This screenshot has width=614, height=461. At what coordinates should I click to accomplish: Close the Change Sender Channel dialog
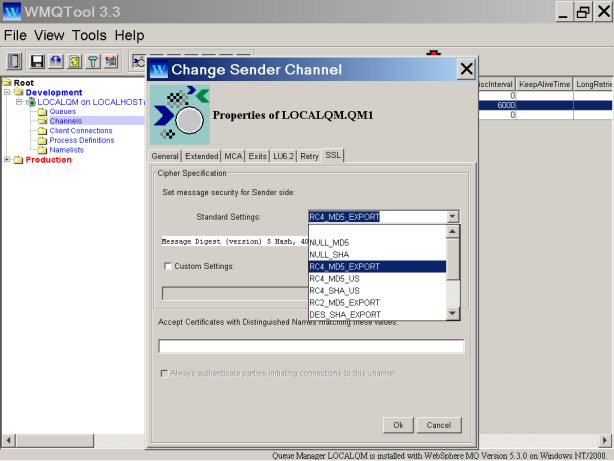point(466,69)
